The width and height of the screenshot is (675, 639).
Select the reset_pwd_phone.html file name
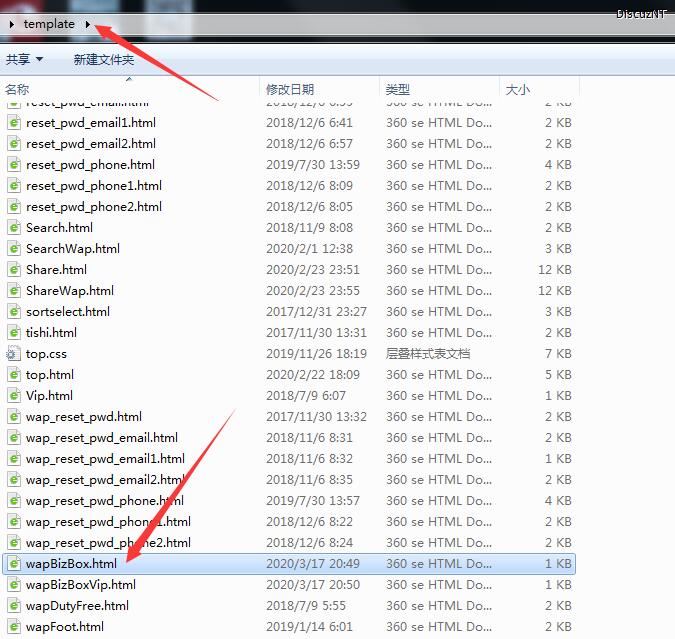pos(90,165)
